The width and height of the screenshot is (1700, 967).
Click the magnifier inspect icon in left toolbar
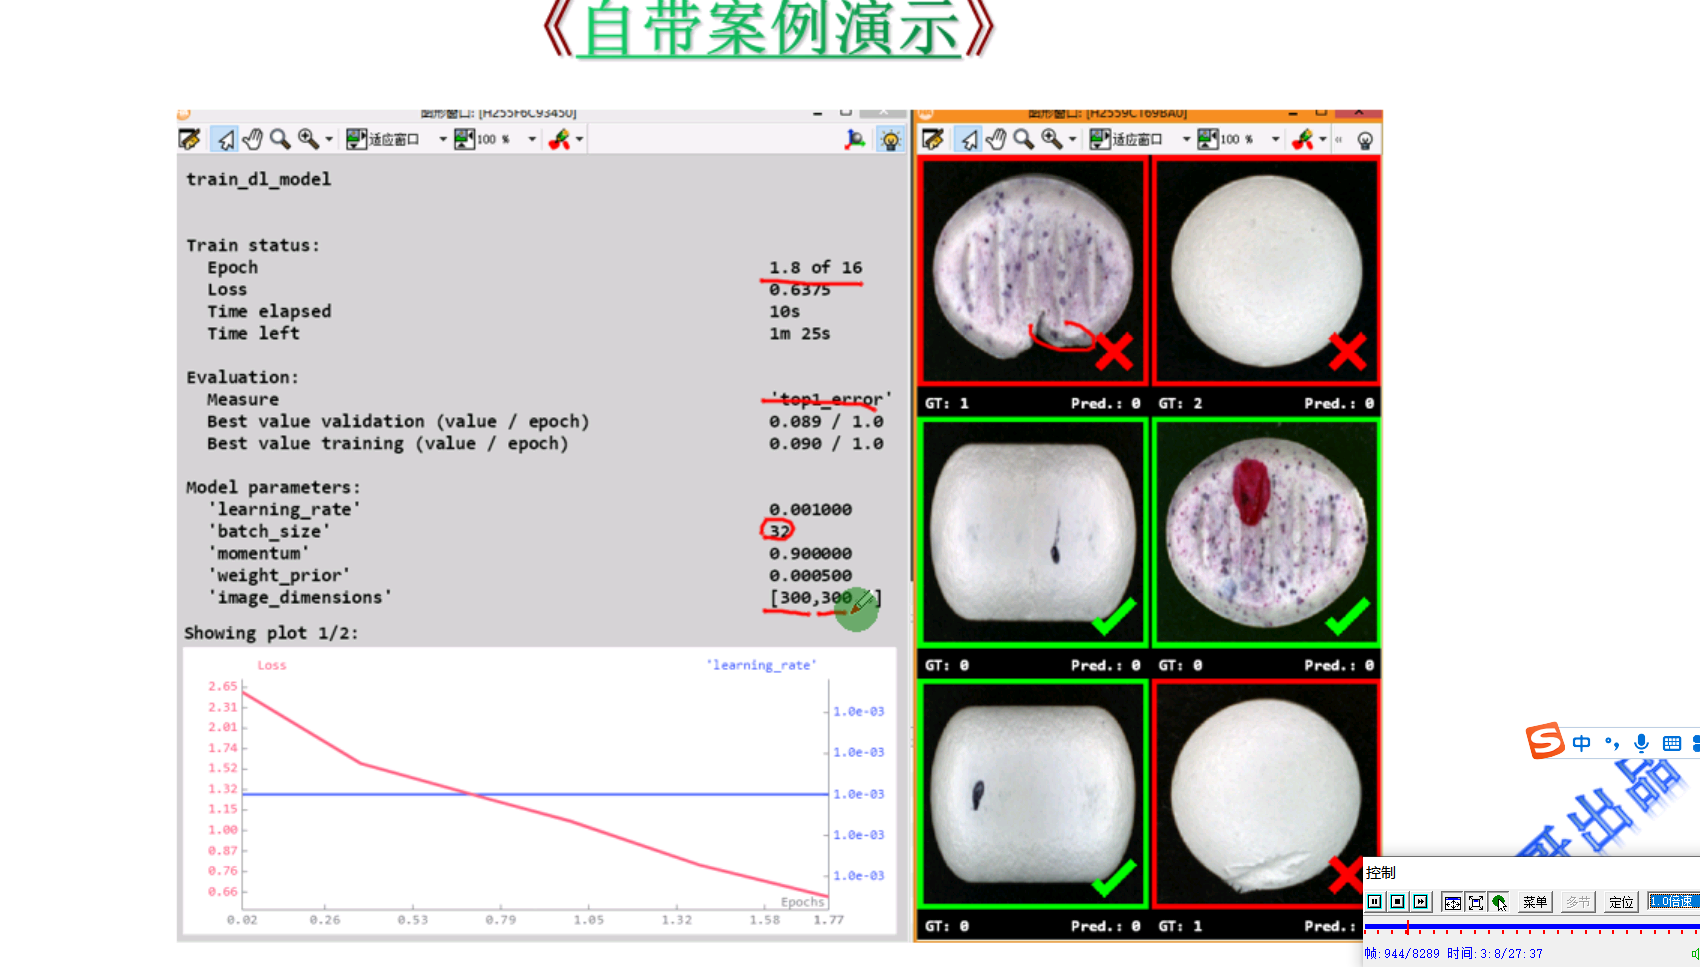280,139
